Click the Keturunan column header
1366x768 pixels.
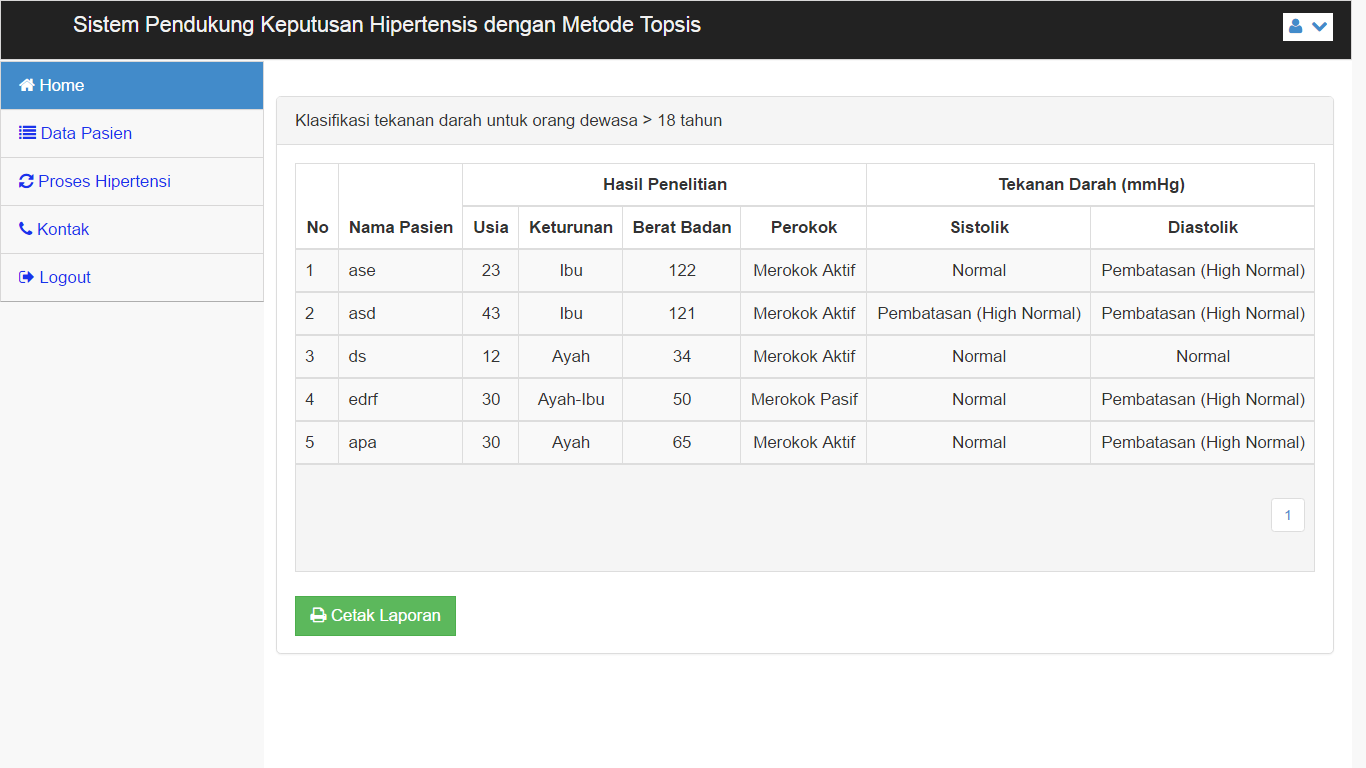click(x=571, y=227)
